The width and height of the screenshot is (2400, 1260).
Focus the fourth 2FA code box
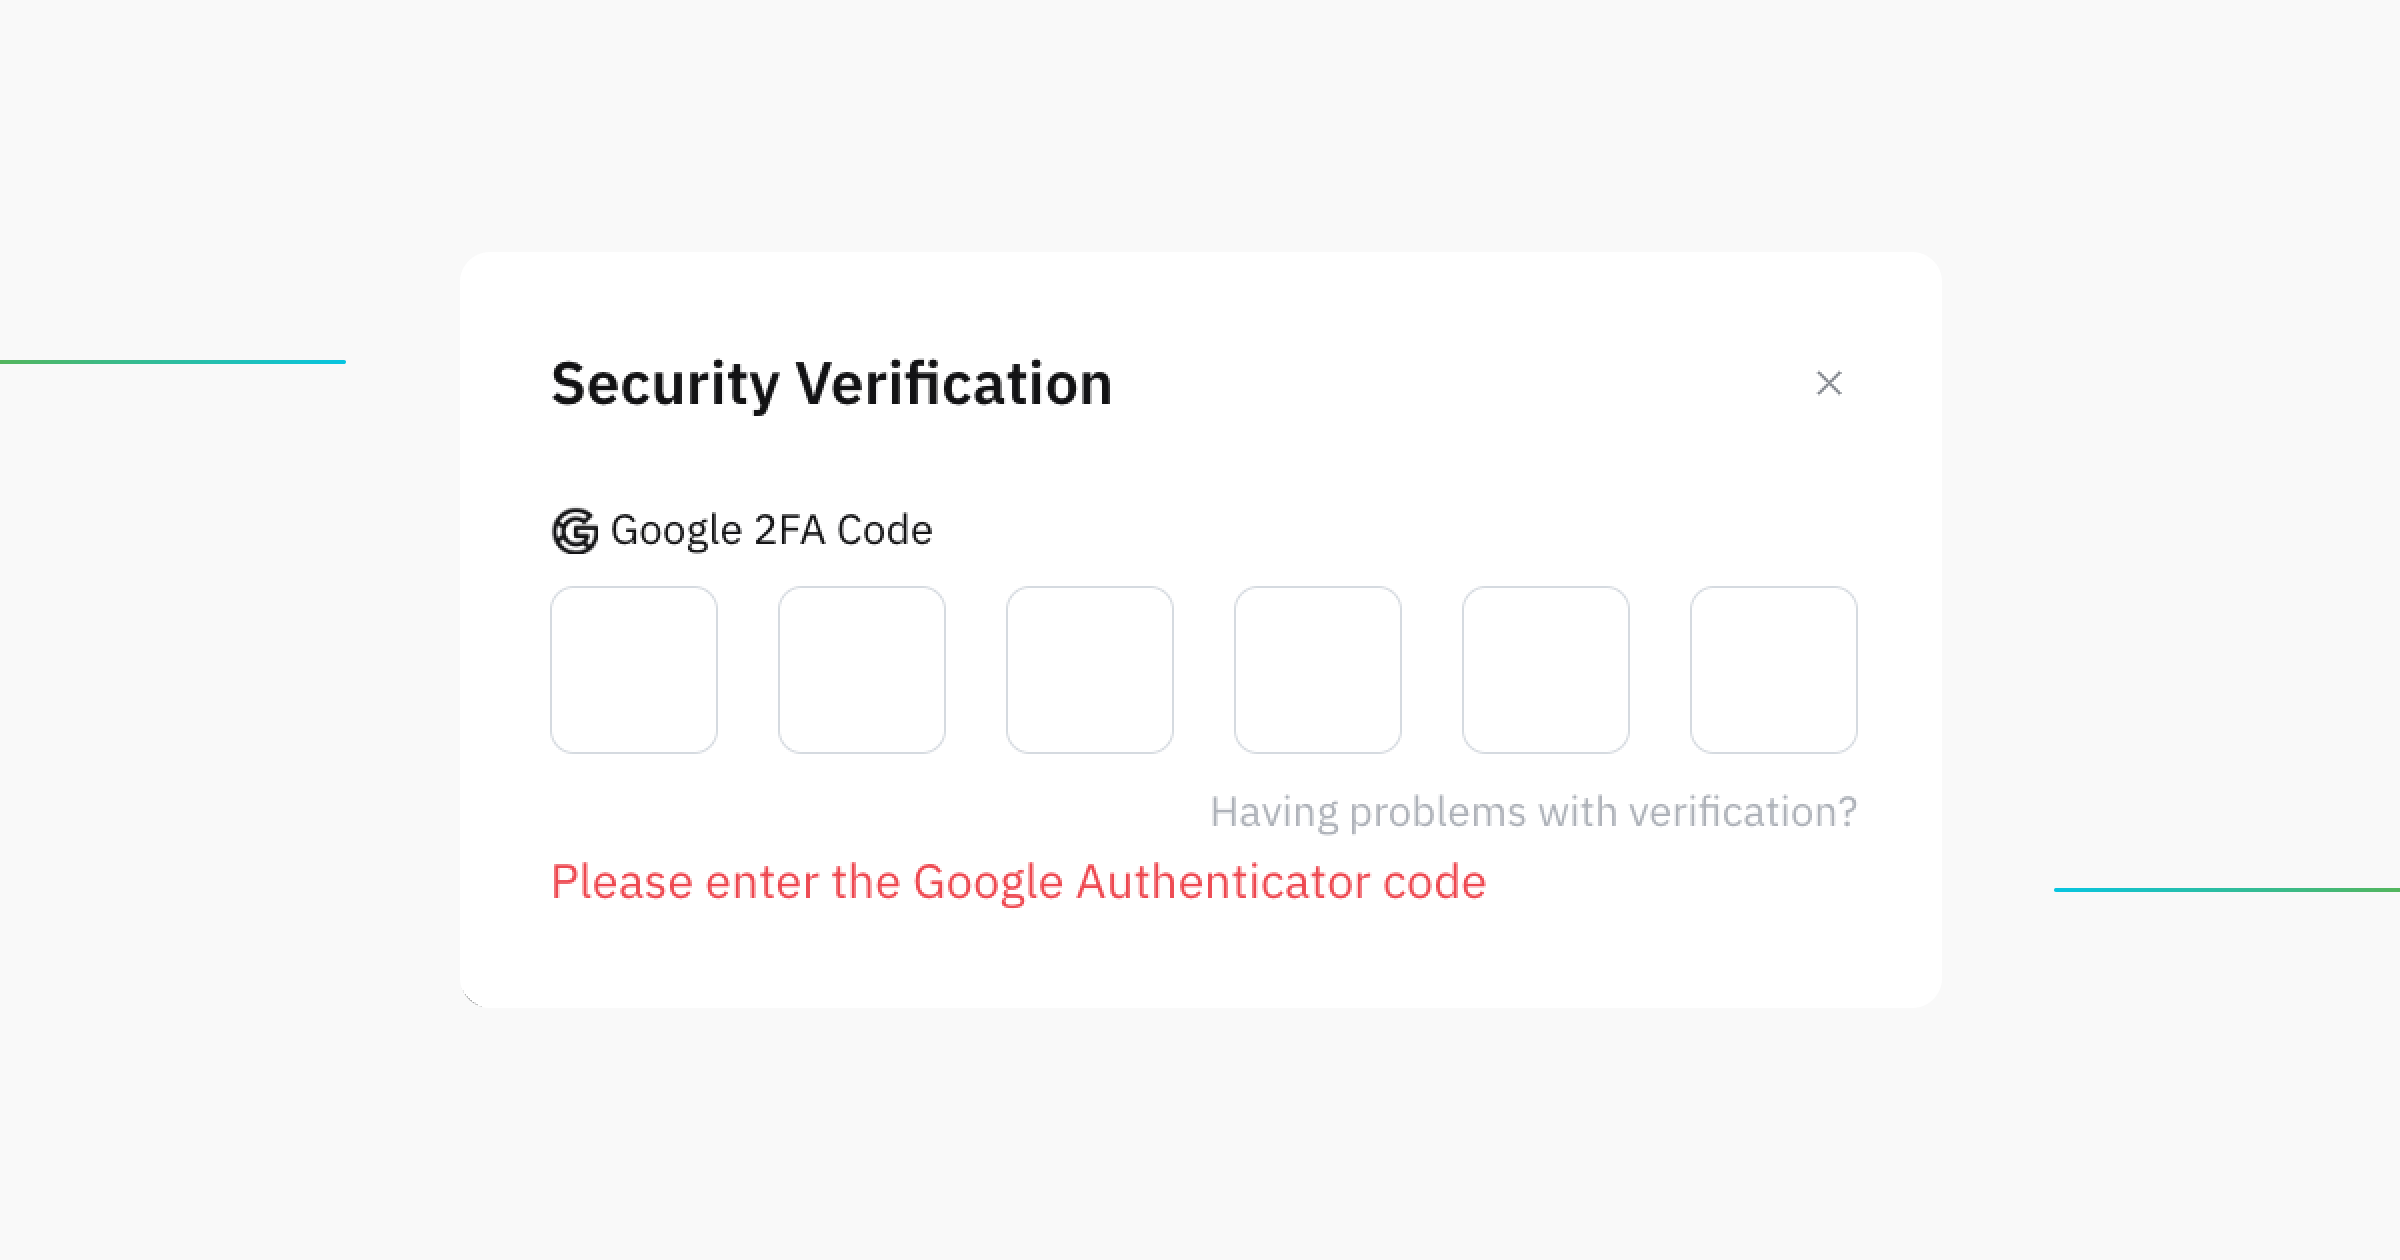coord(1318,670)
